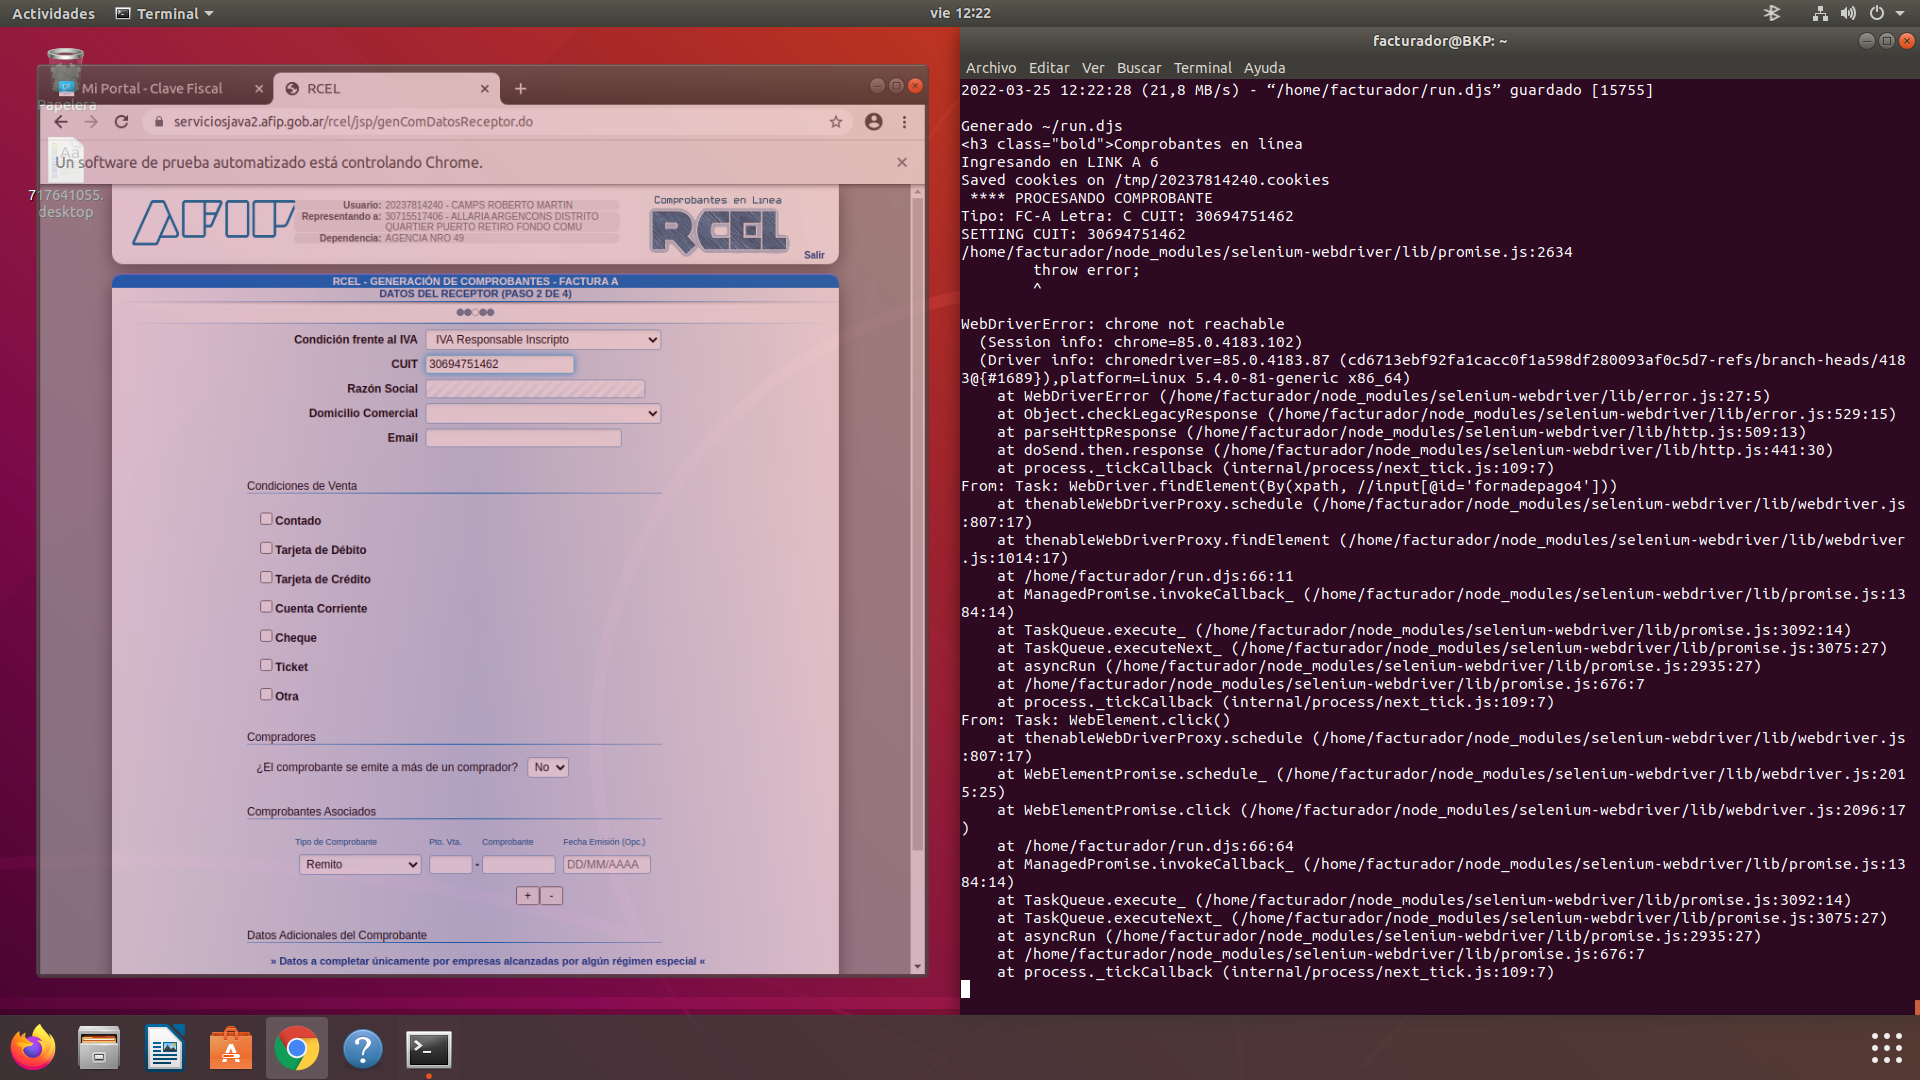Open the Buscar menu in terminal
Image resolution: width=1920 pixels, height=1080 pixels.
point(1139,68)
